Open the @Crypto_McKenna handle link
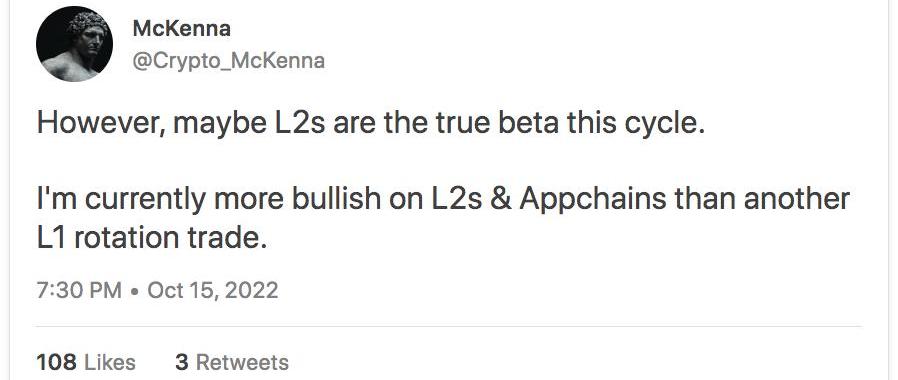 [229, 61]
